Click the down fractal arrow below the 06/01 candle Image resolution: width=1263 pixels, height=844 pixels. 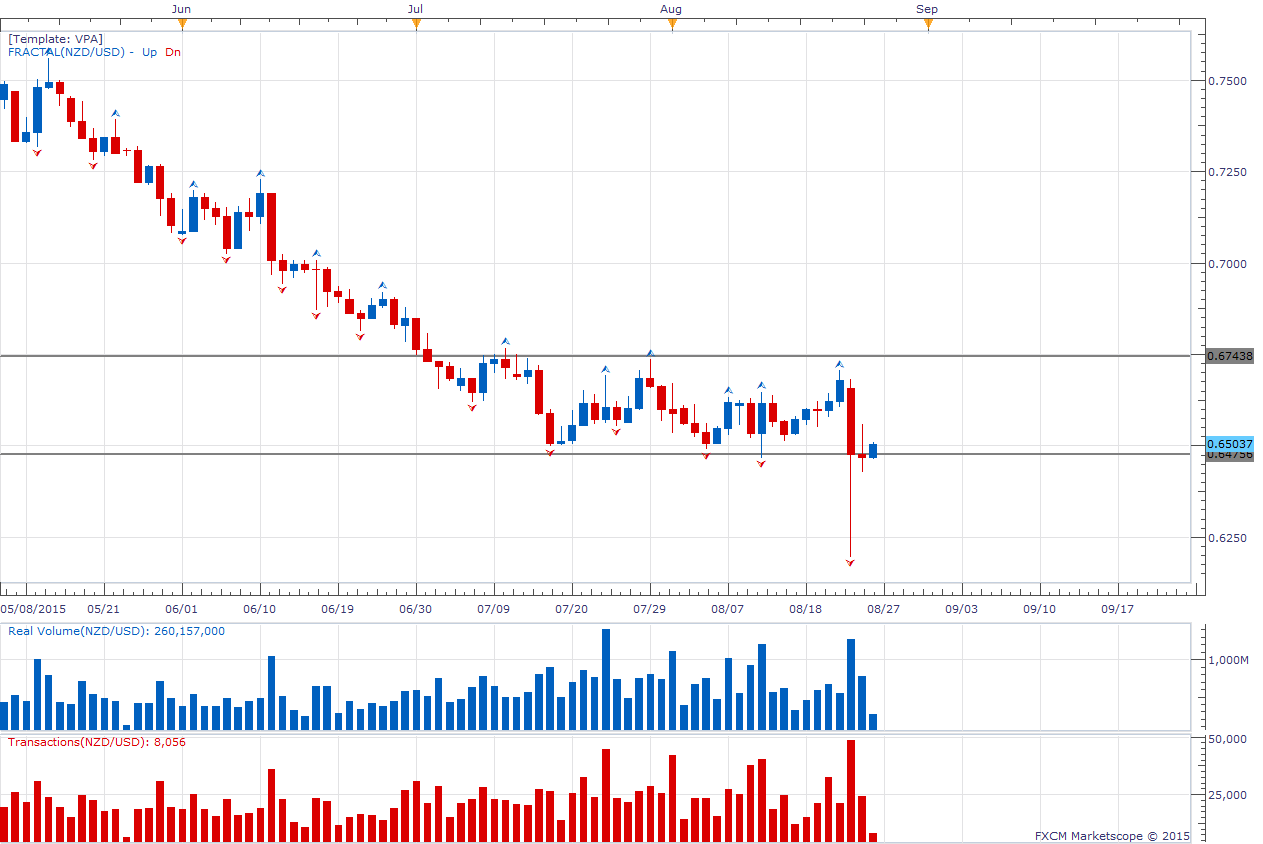(x=182, y=241)
